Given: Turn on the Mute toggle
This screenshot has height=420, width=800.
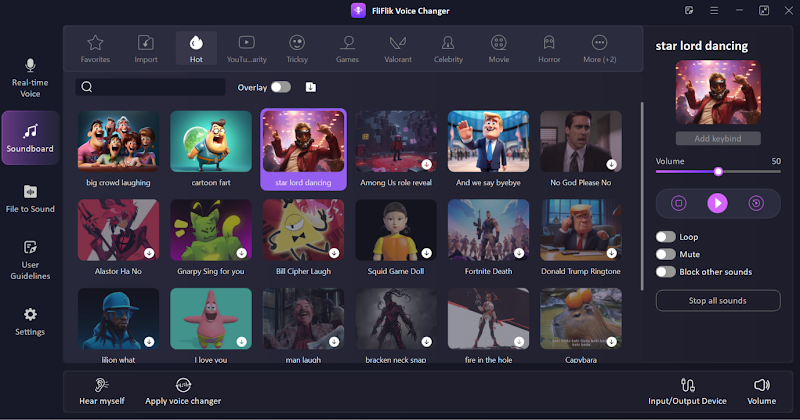Looking at the screenshot, I should (665, 254).
